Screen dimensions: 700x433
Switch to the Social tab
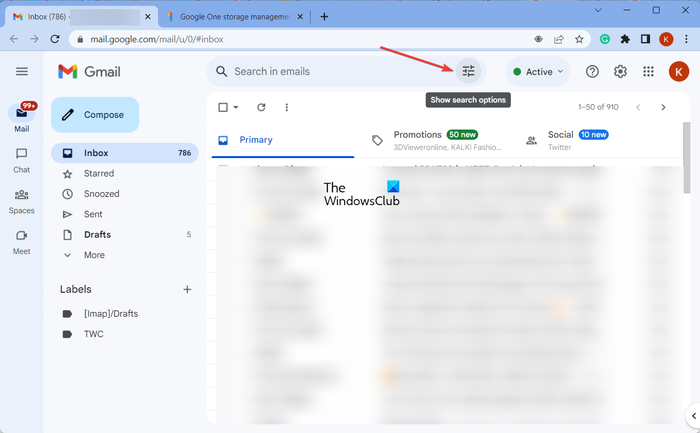(592, 140)
